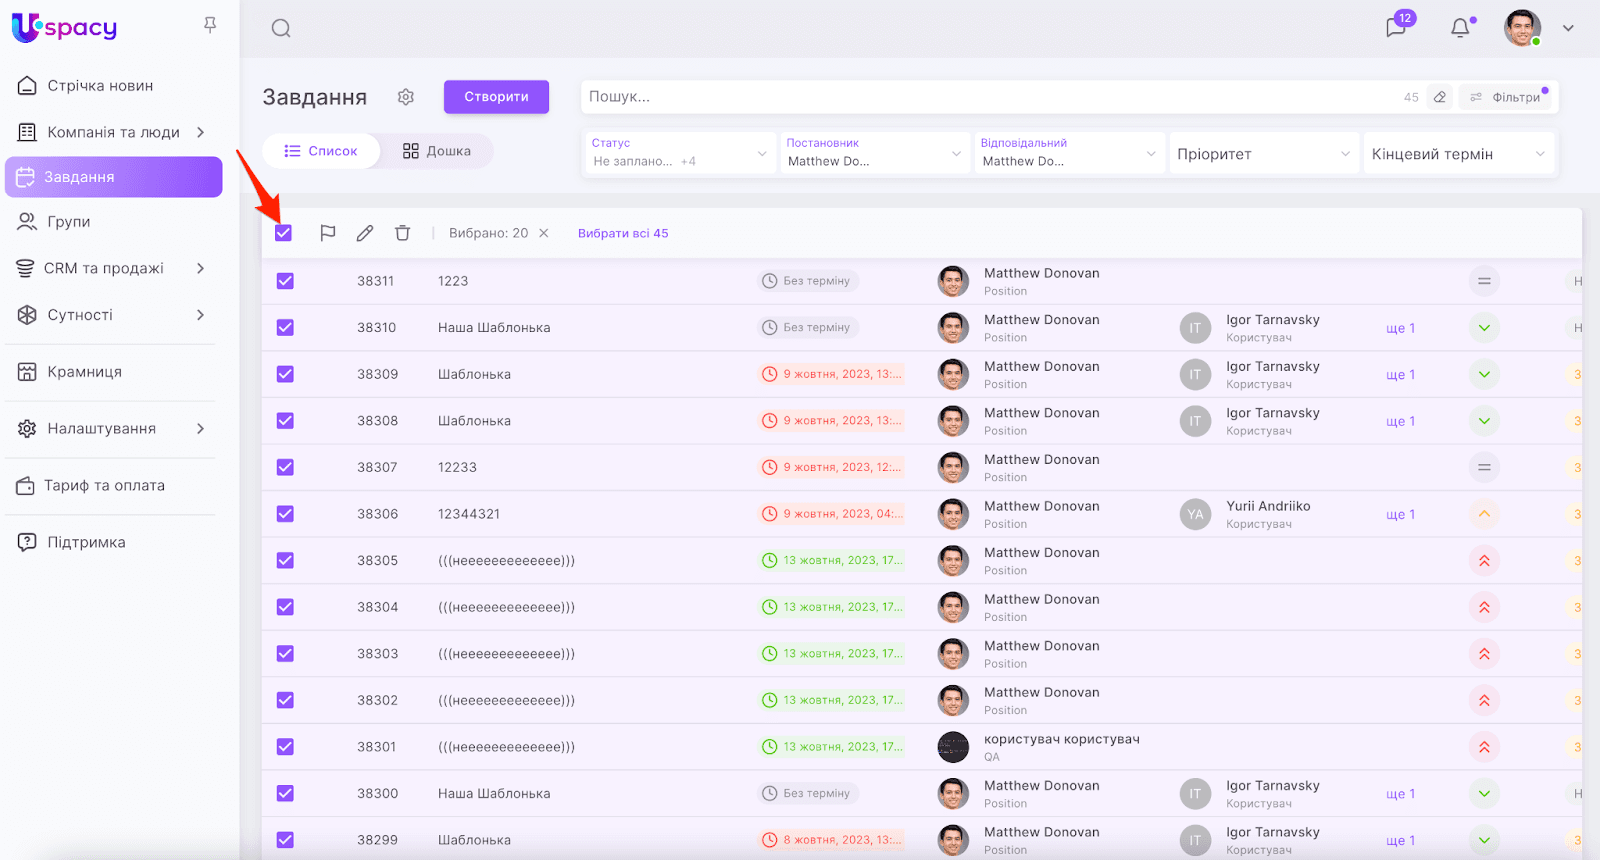The height and width of the screenshot is (860, 1600).
Task: Uncheck the select-all checkbox in the header
Action: 284,233
